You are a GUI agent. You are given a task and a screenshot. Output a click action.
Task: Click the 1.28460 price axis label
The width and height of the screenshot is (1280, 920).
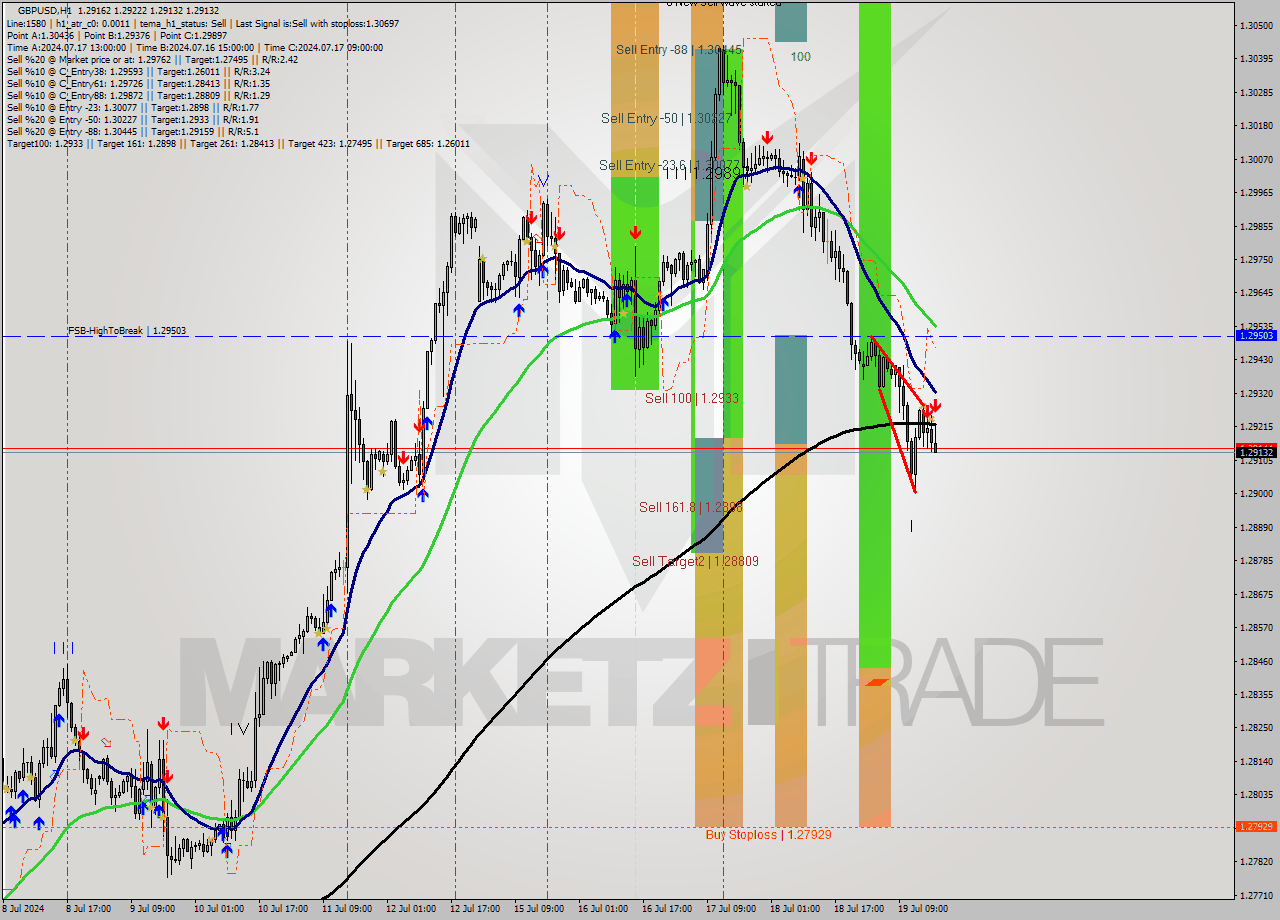tap(1256, 661)
